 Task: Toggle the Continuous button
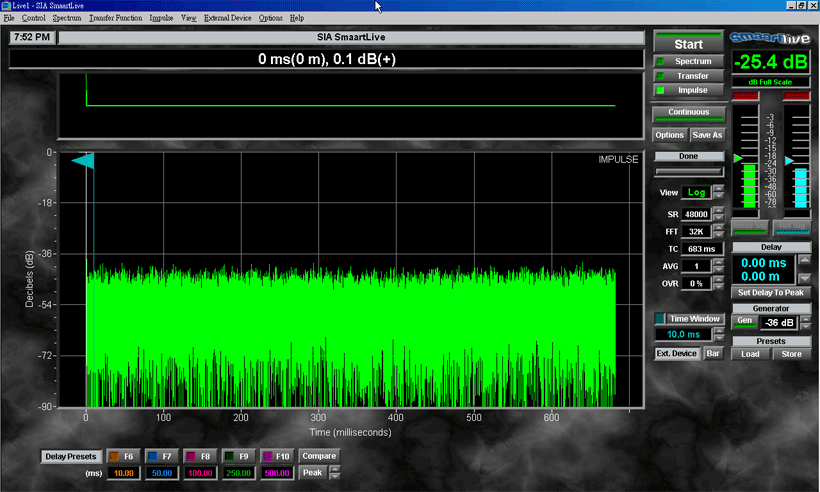pos(688,113)
